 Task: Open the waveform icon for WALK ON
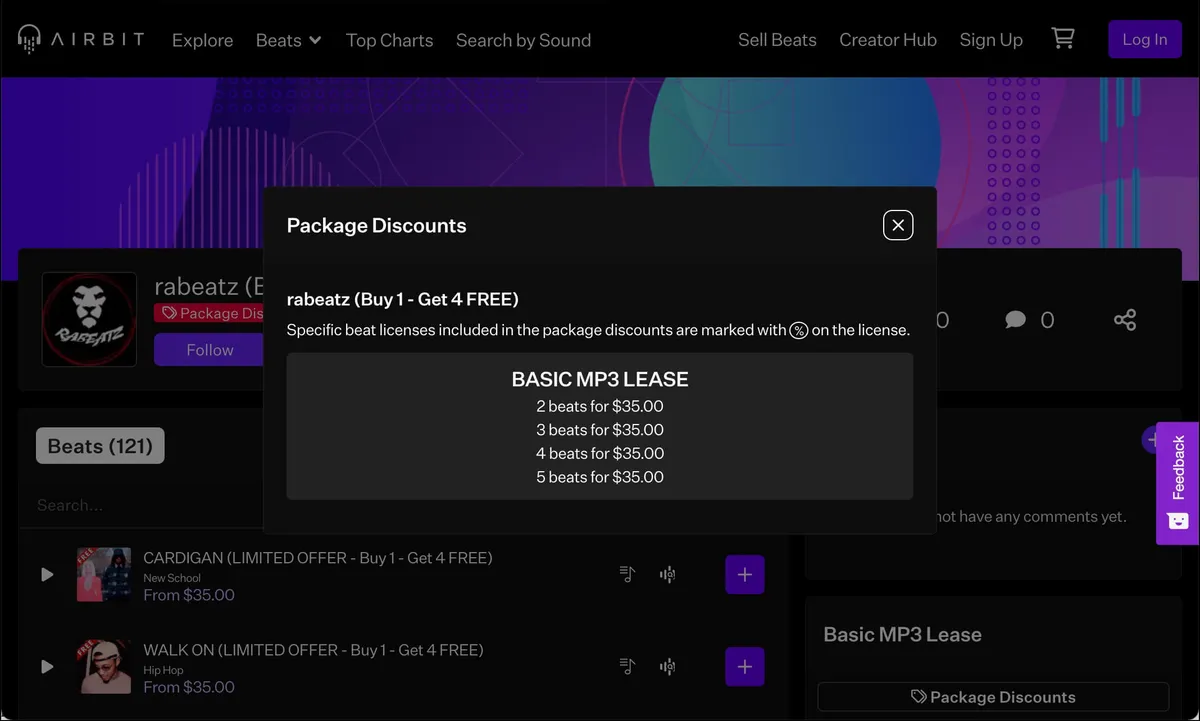(x=667, y=666)
